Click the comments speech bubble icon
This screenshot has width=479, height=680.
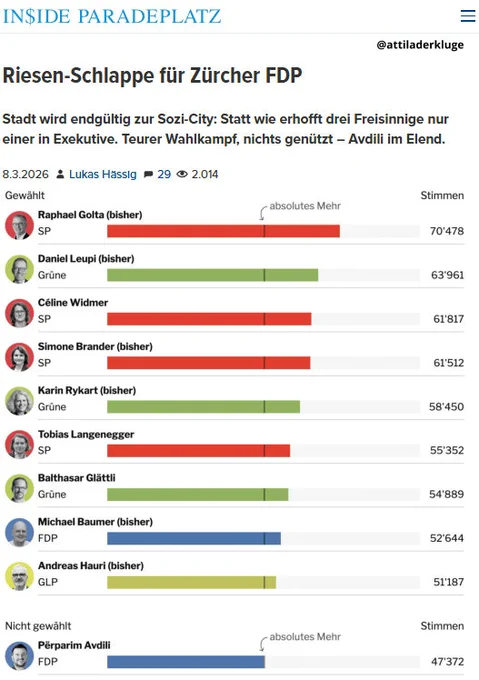click(148, 174)
